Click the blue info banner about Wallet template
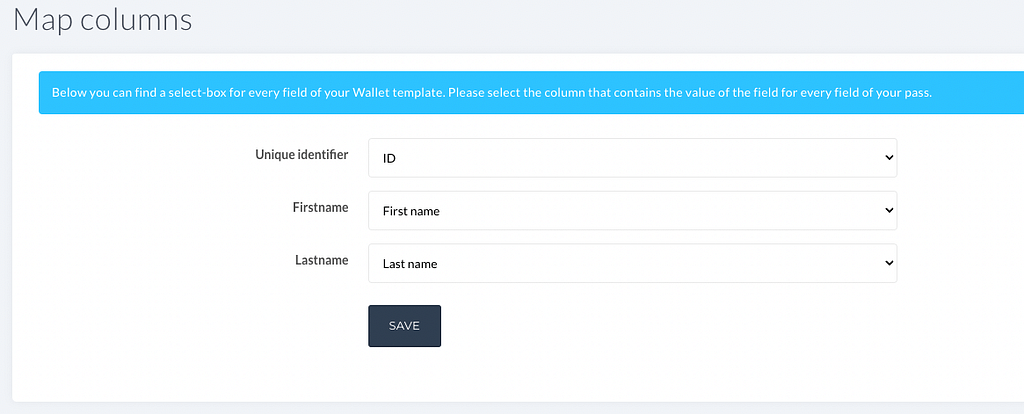The image size is (1024, 414). tap(531, 93)
